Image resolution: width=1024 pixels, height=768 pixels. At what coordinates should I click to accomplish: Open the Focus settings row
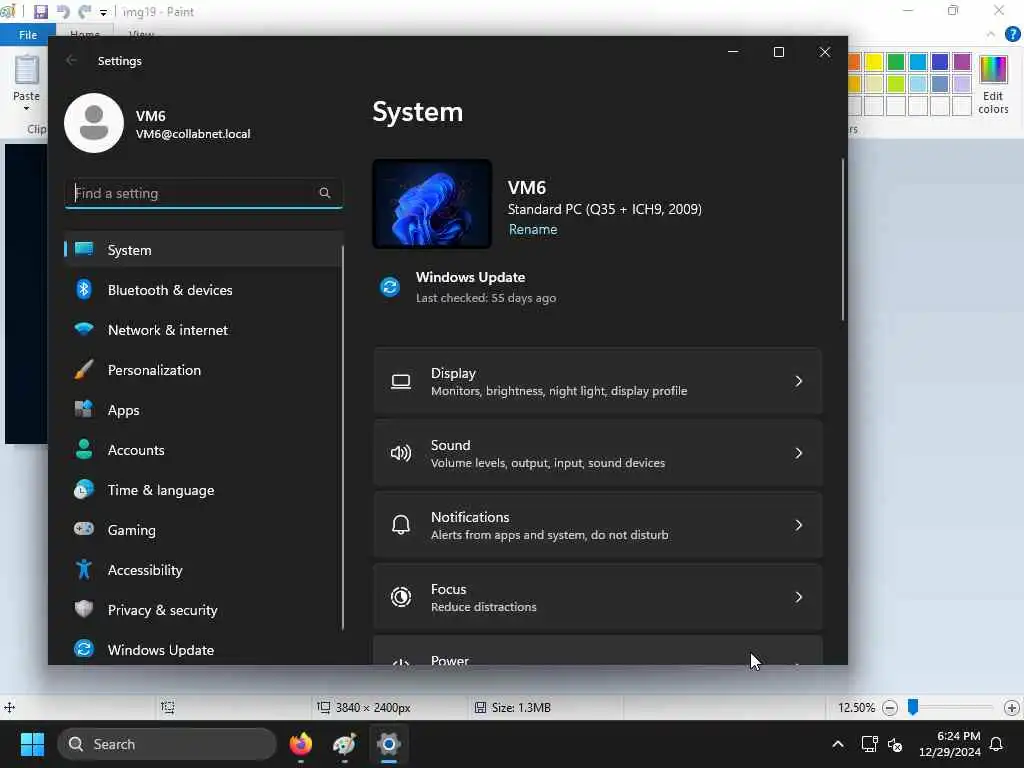click(598, 597)
